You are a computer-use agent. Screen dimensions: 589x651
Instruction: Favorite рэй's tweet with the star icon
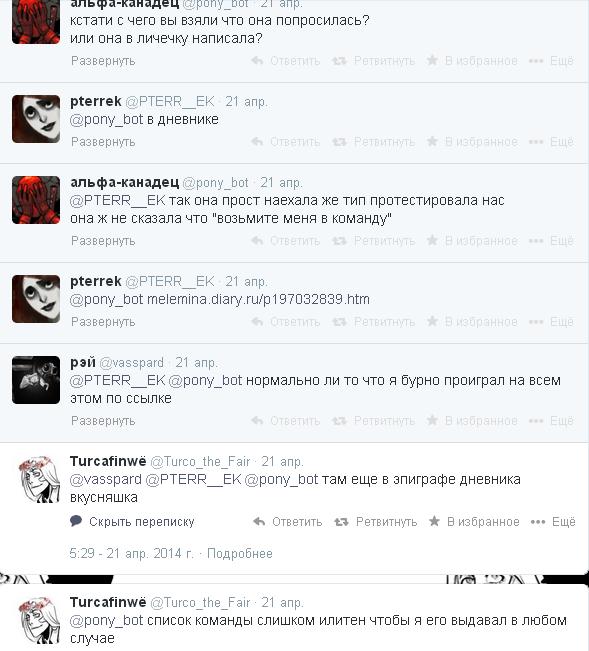coord(472,421)
